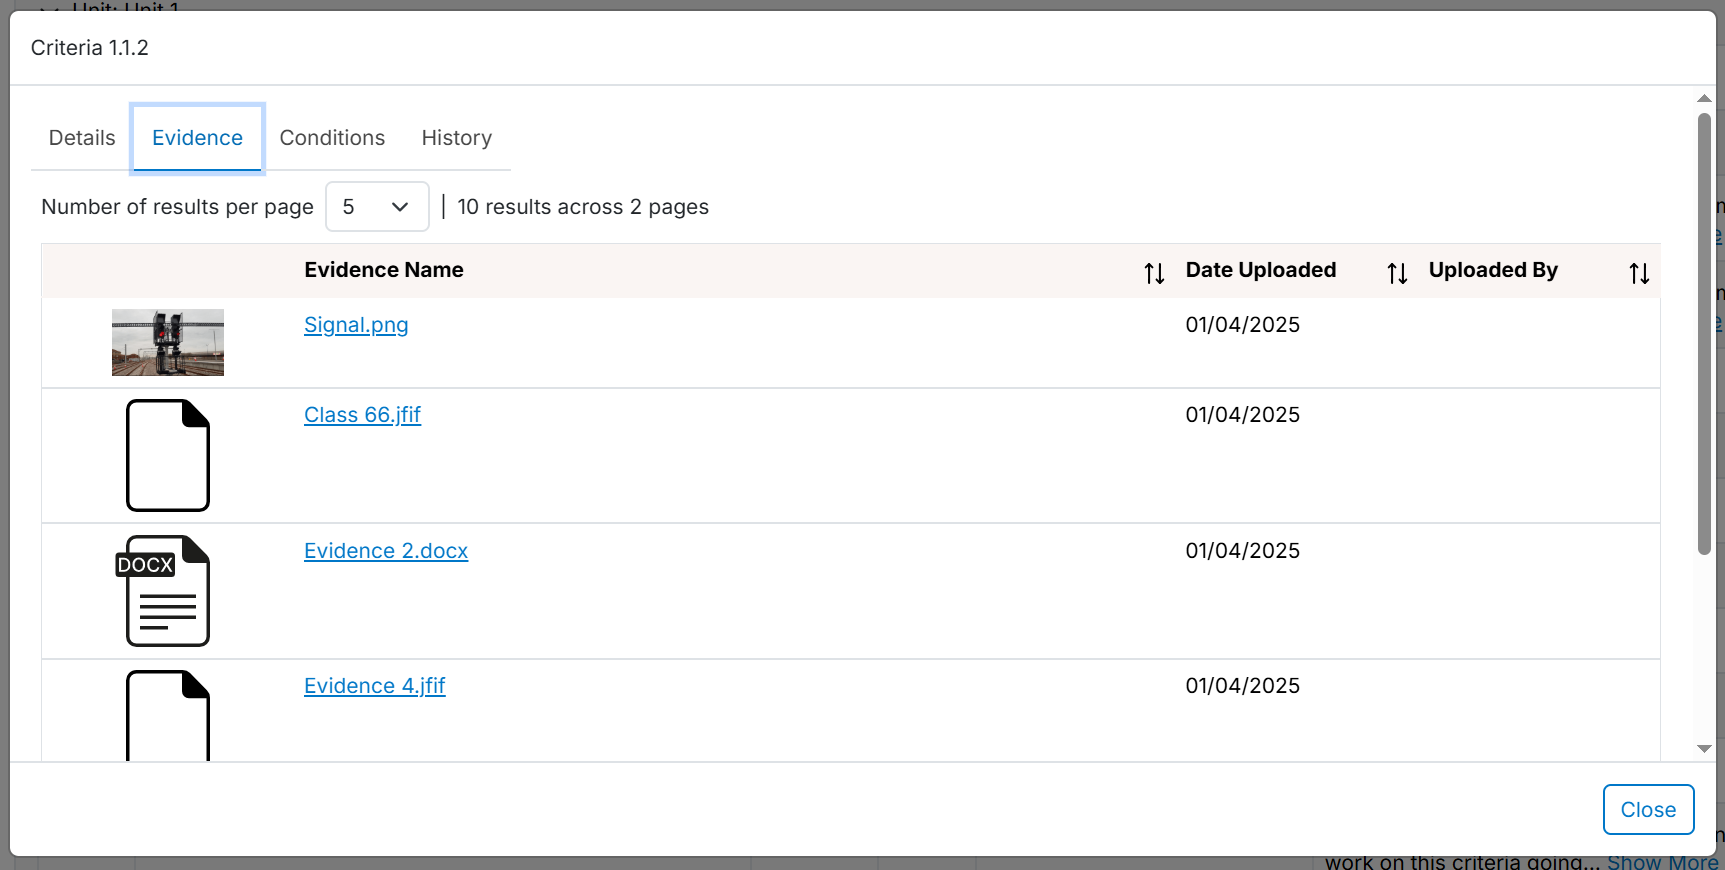1725x870 pixels.
Task: Click the scrollbar down arrow
Action: click(1704, 748)
